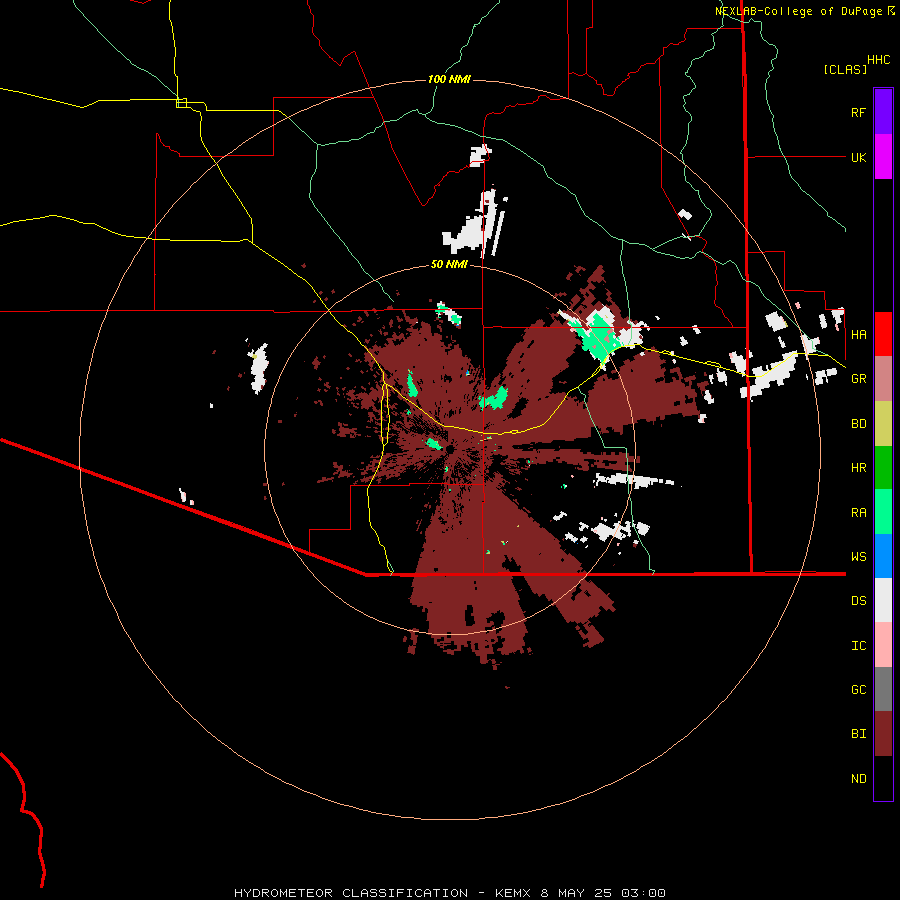Viewport: 900px width, 900px height.
Task: Click the WS blue legend swatch
Action: click(883, 556)
